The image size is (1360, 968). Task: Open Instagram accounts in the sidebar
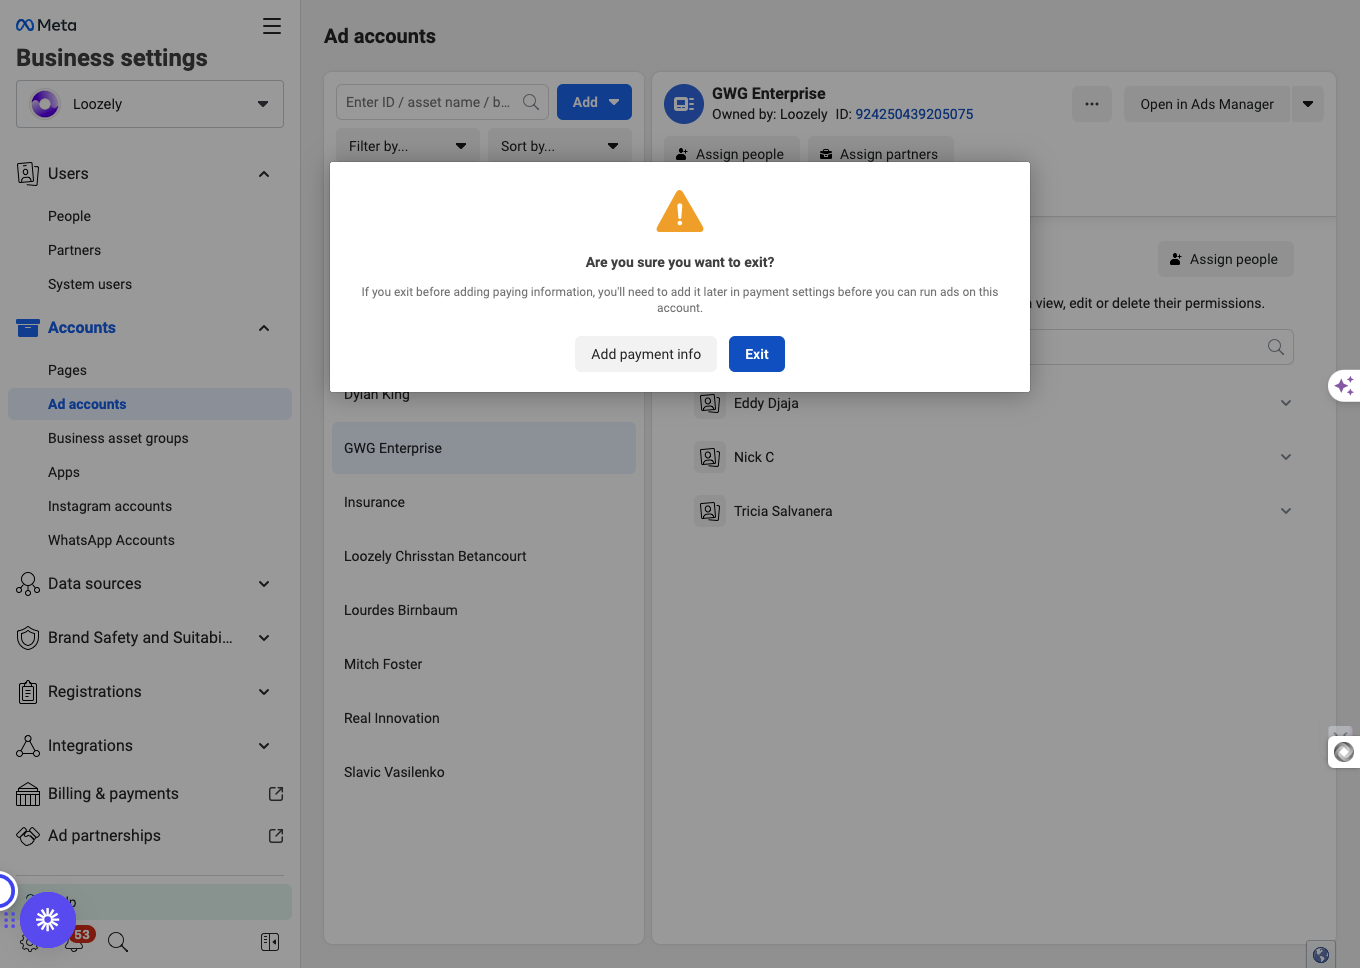110,506
